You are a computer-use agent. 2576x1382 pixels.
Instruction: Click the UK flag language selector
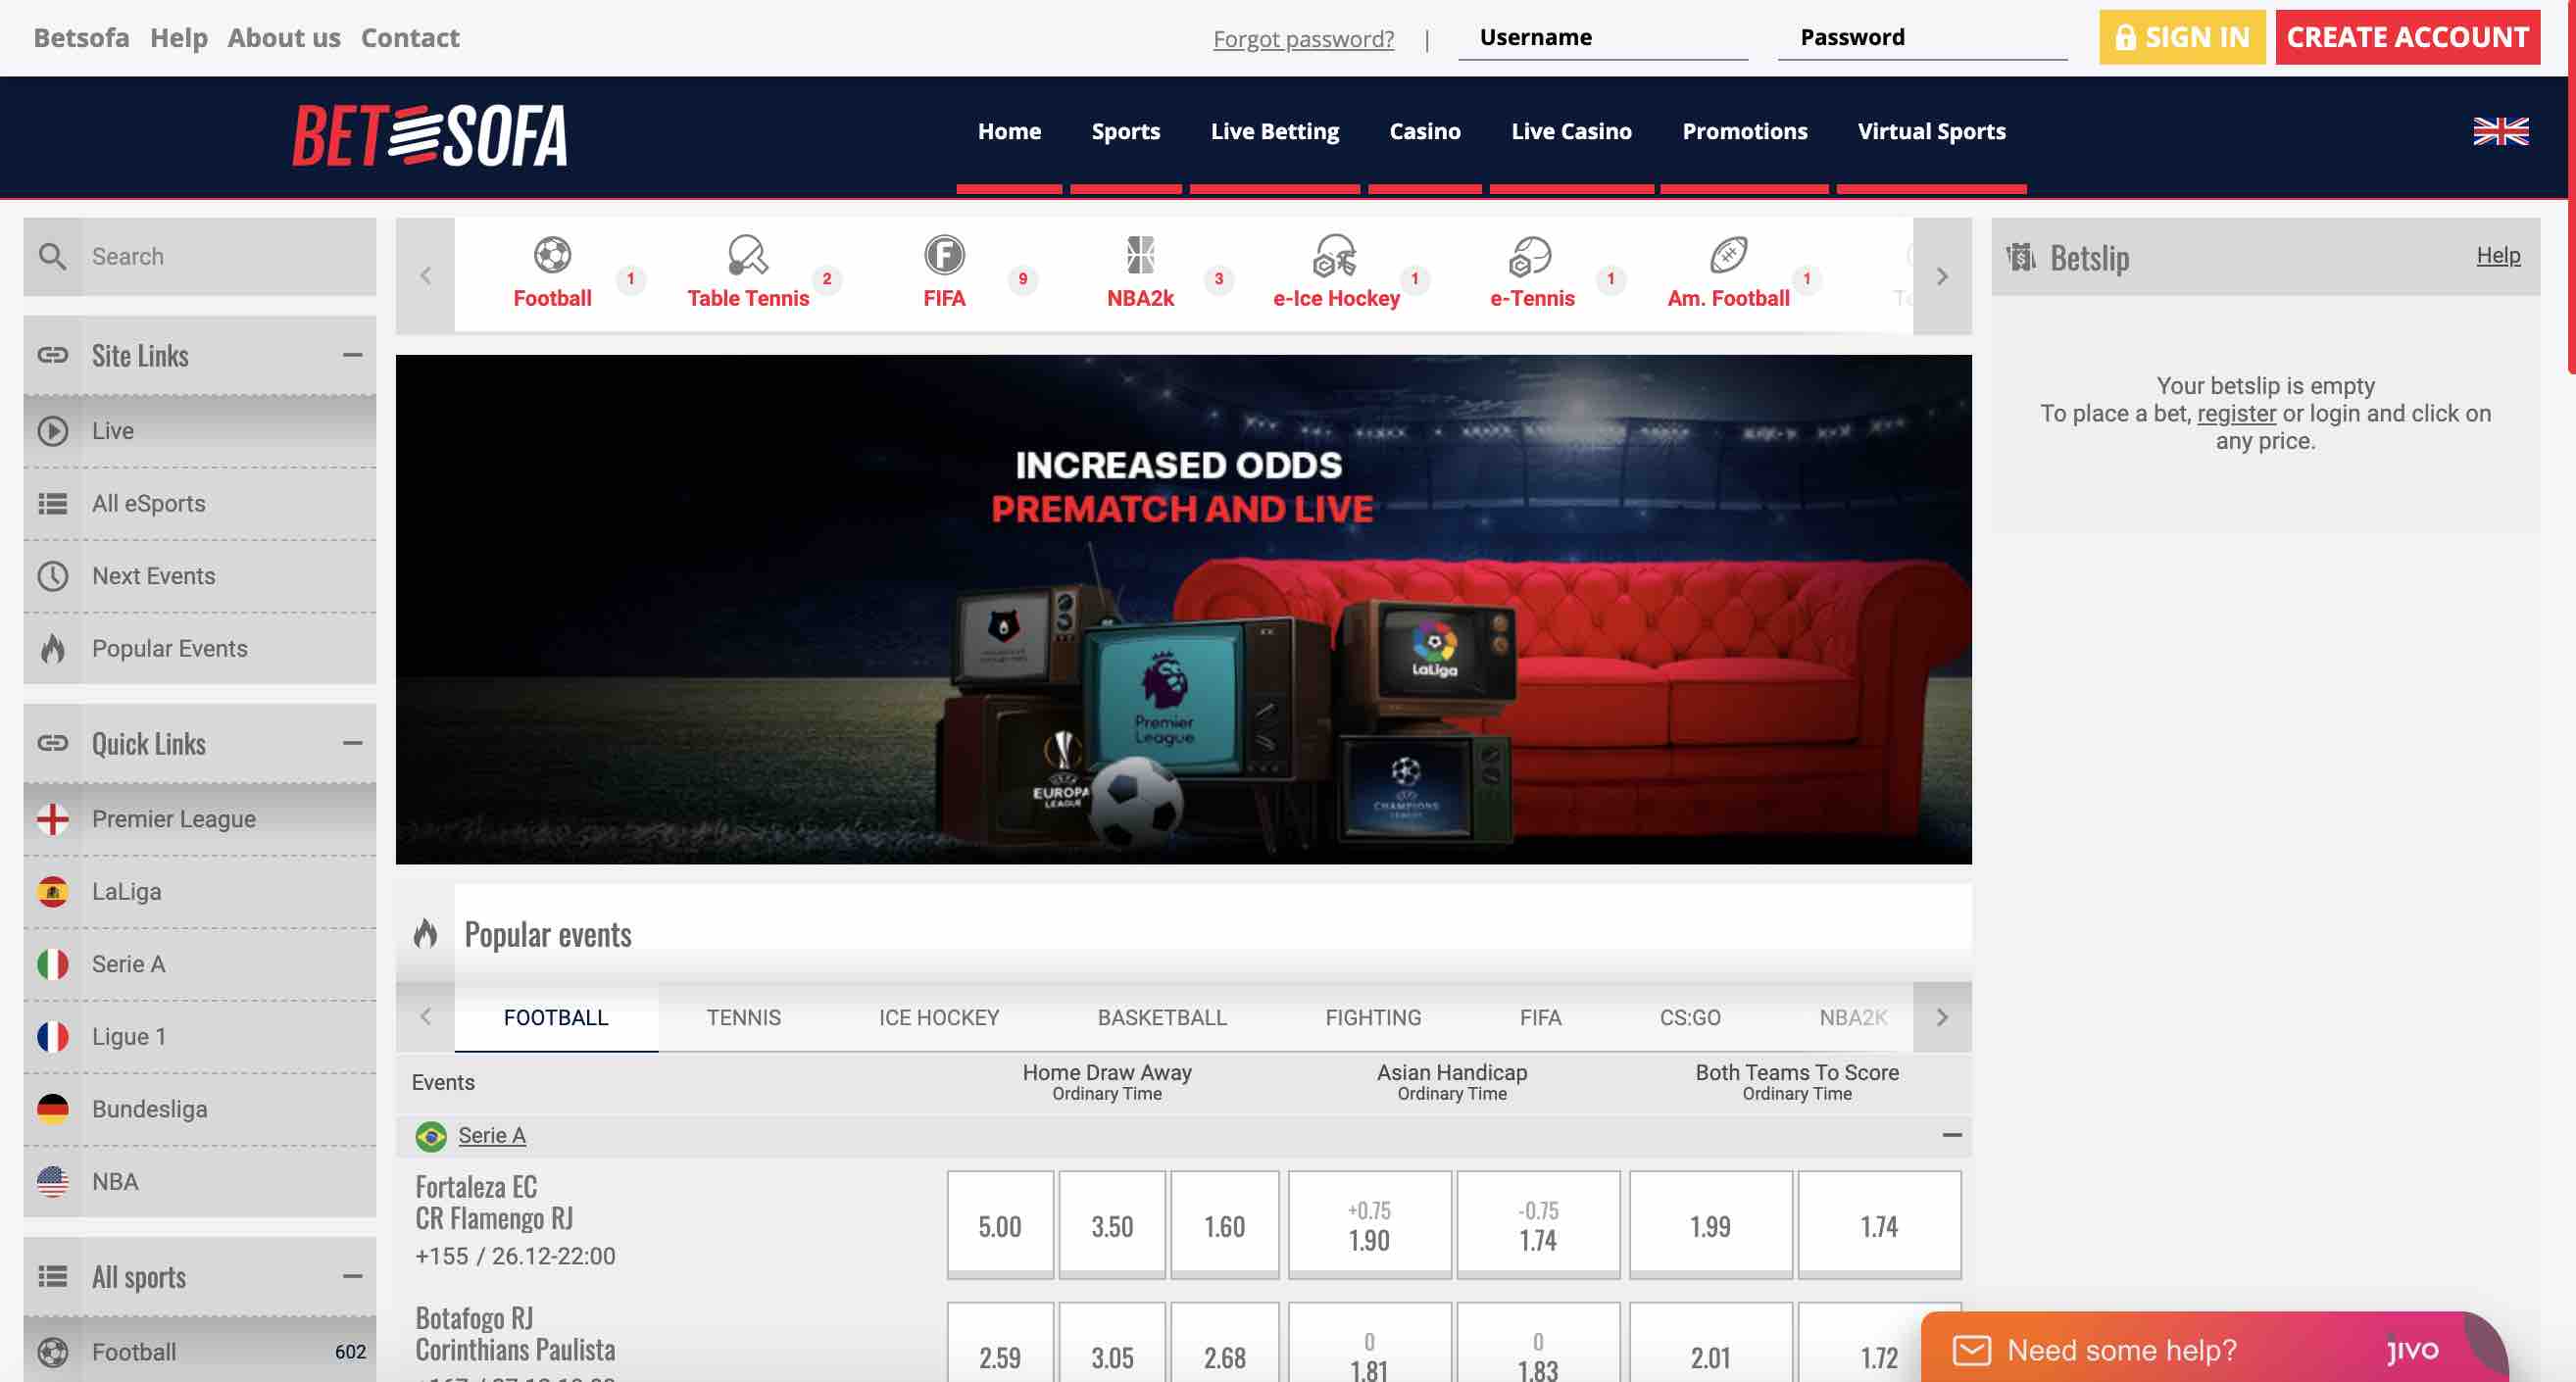coord(2501,131)
